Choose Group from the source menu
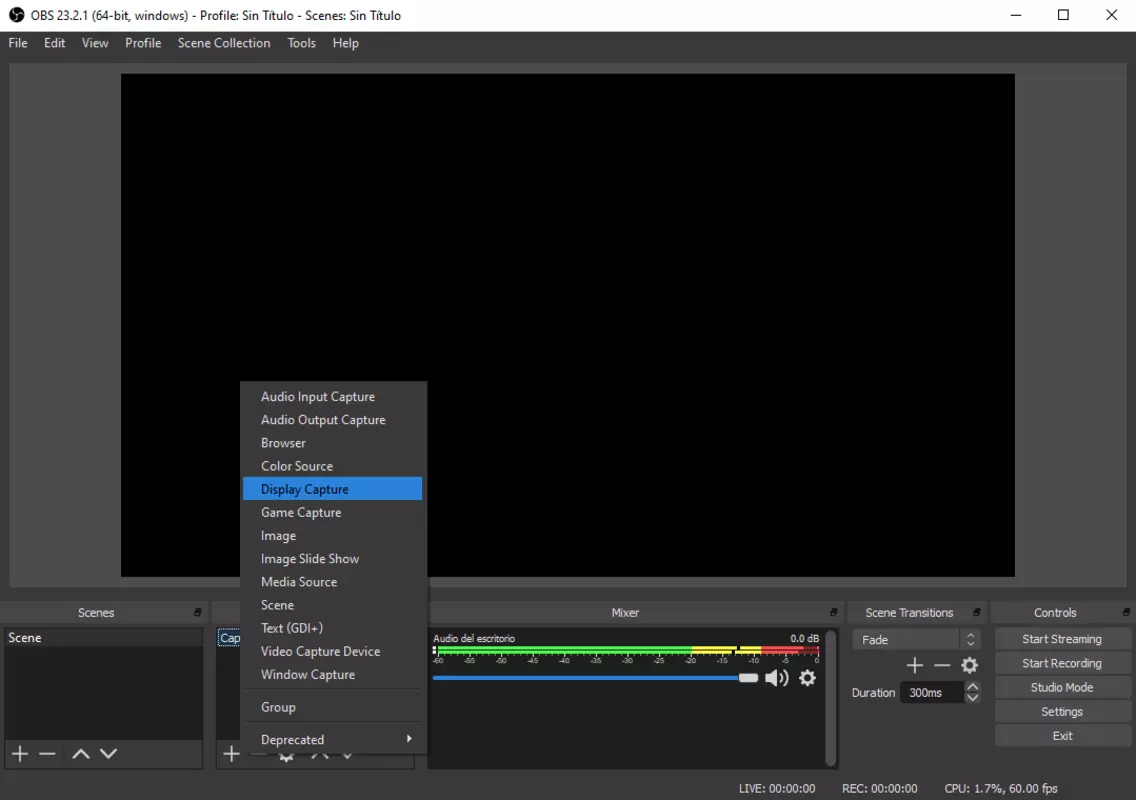The height and width of the screenshot is (800, 1136). (x=333, y=707)
